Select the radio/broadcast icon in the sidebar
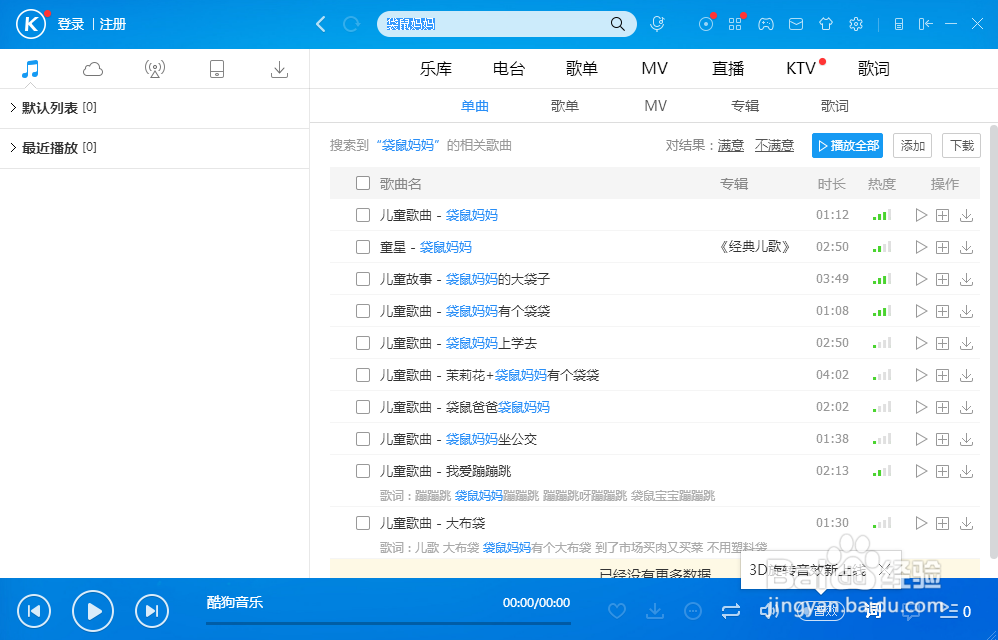 pyautogui.click(x=155, y=68)
